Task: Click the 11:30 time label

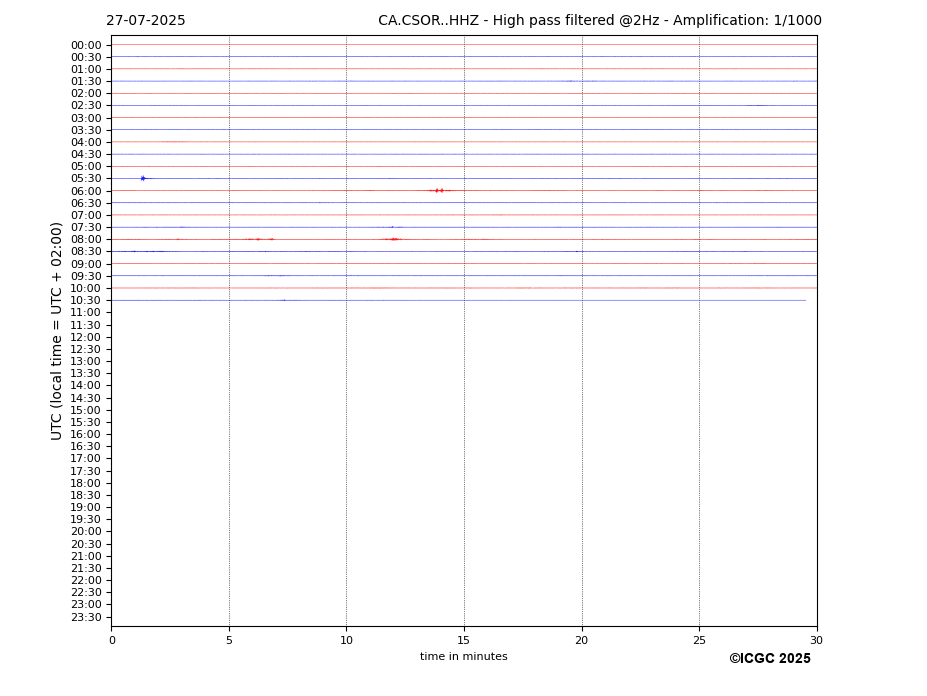Action: pos(86,325)
